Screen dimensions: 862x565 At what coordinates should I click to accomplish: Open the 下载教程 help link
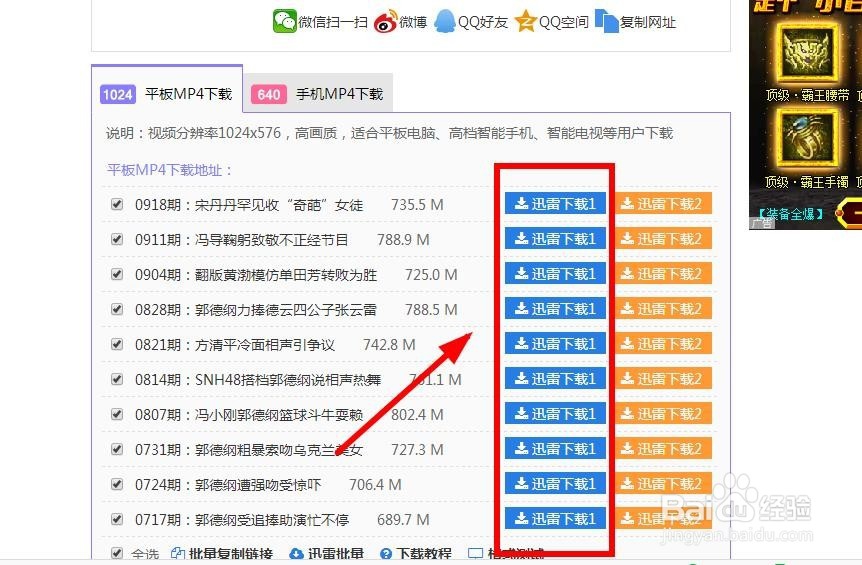pos(416,553)
